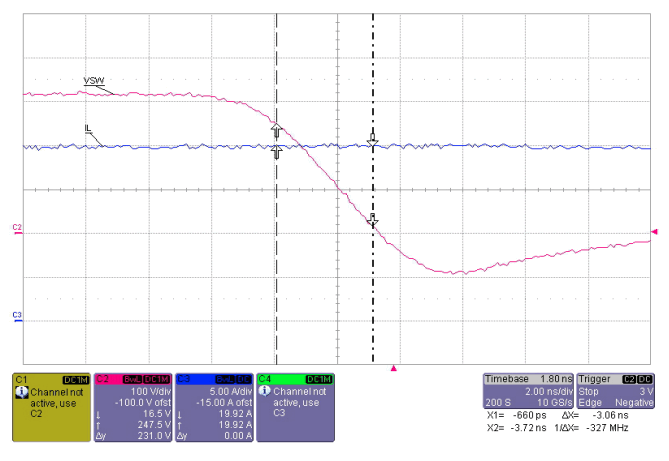Screen dimensions: 669x461
Task: Select the down arrow cursor marker on VSW trace
Action: [372, 220]
